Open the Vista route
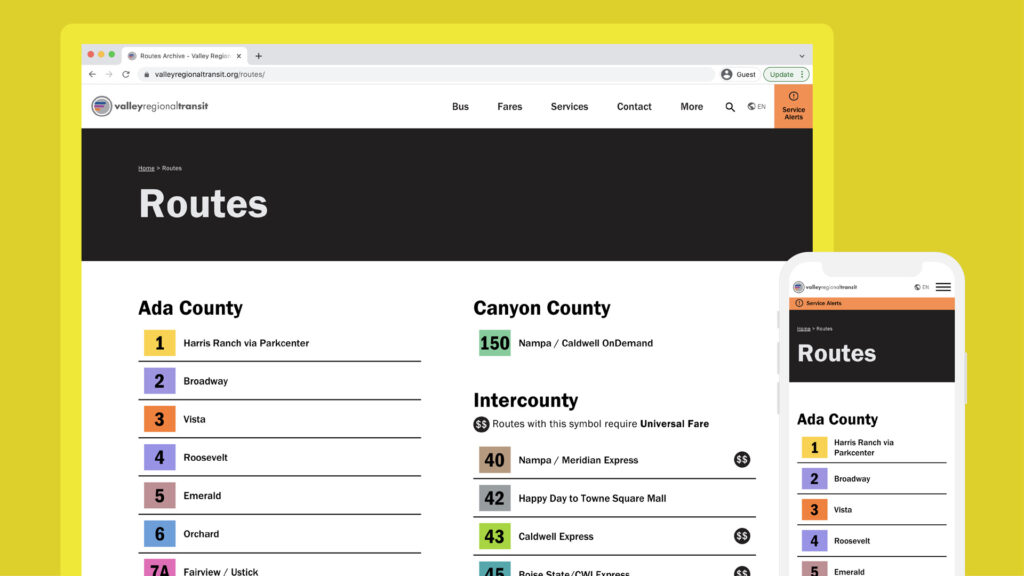Image resolution: width=1024 pixels, height=576 pixels. point(194,419)
